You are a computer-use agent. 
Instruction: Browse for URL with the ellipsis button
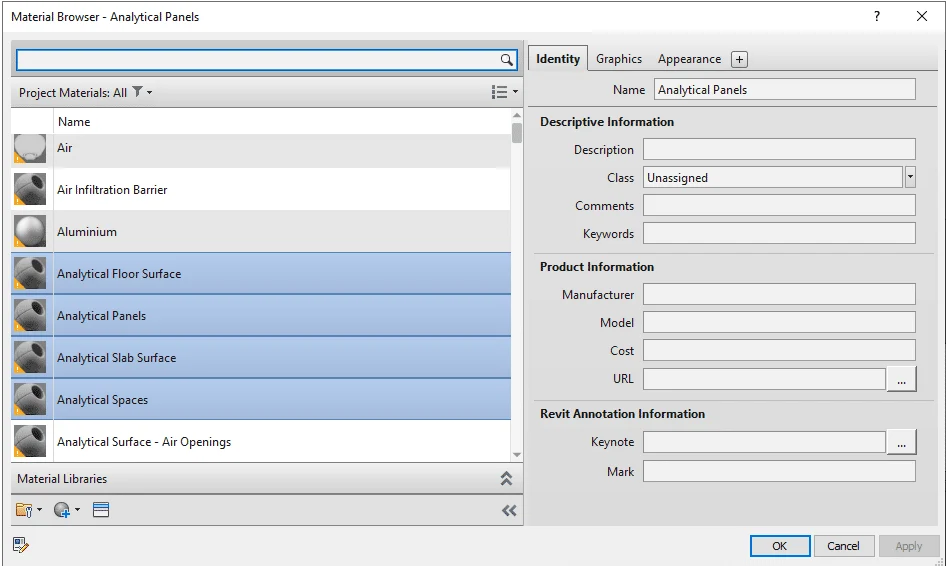tap(901, 379)
